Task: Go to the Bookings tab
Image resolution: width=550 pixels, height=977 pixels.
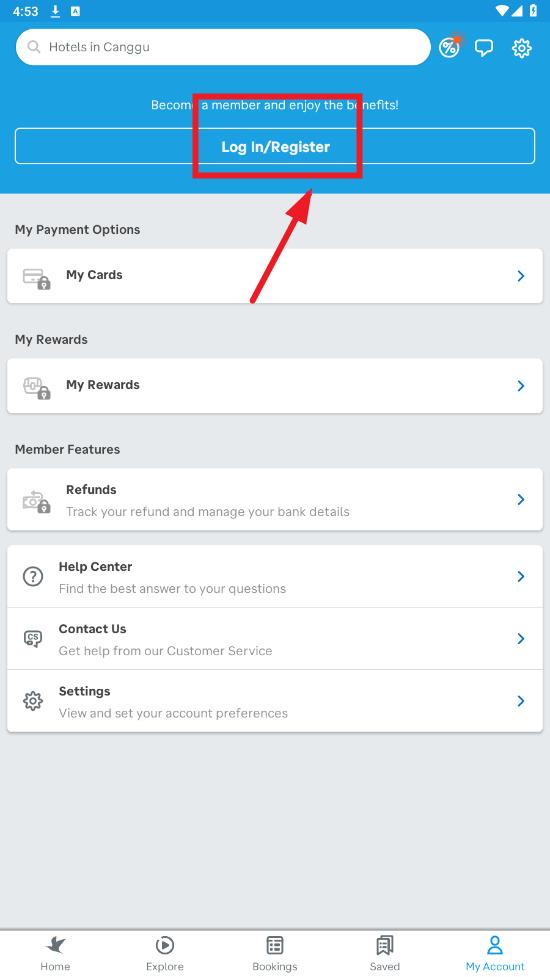Action: [275, 953]
